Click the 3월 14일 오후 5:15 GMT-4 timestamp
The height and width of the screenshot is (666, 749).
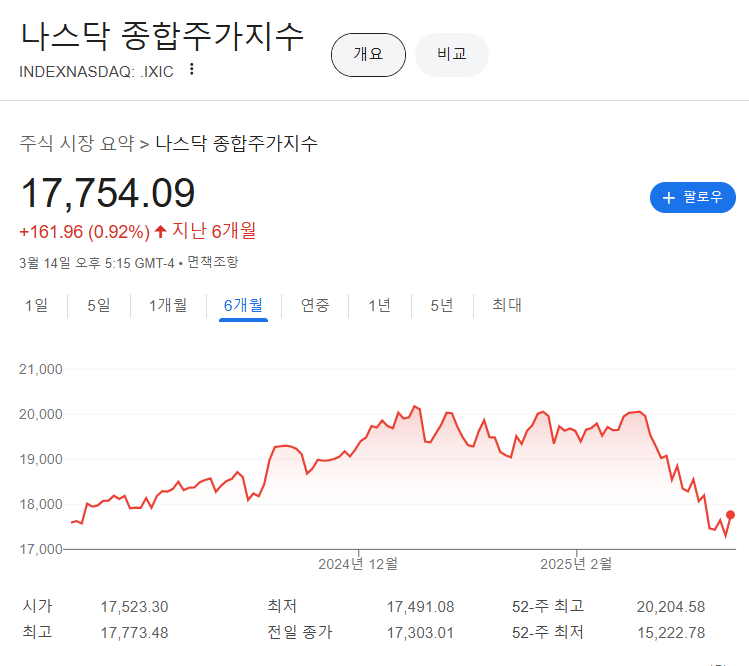pyautogui.click(x=97, y=263)
